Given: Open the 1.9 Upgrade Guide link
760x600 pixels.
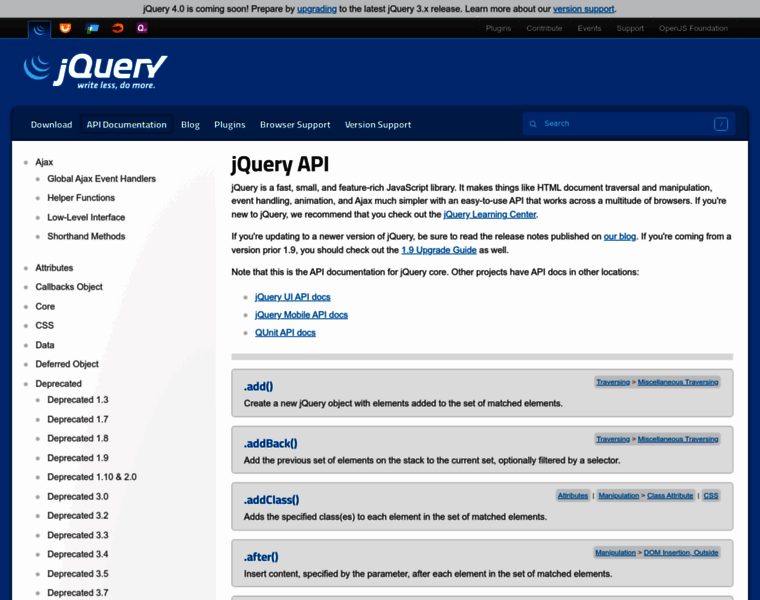Looking at the screenshot, I should pyautogui.click(x=439, y=250).
